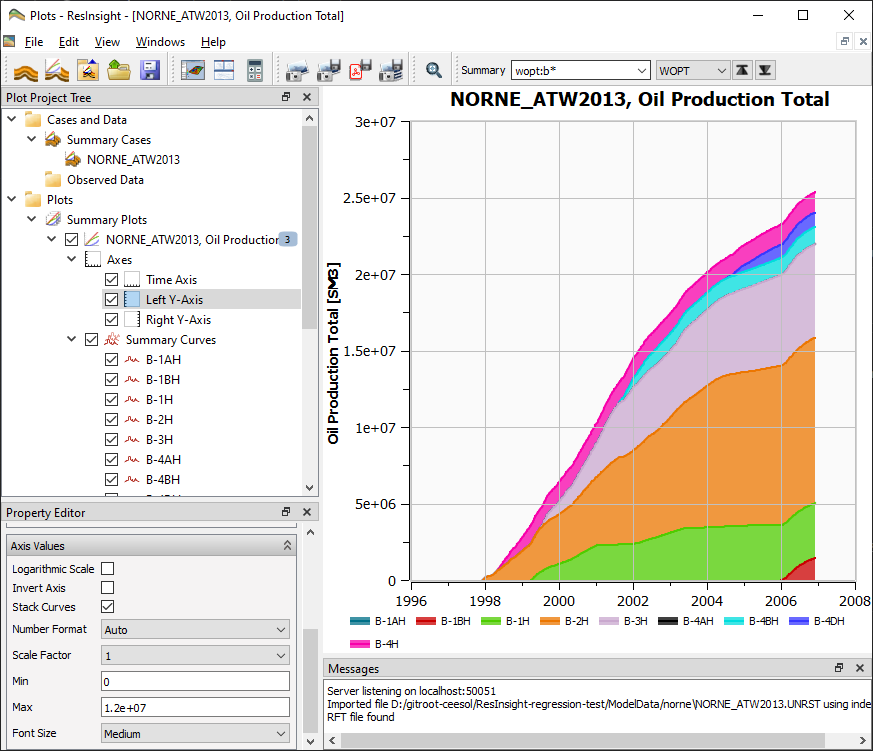Open the Edit menu
Image resolution: width=873 pixels, height=751 pixels.
(68, 42)
